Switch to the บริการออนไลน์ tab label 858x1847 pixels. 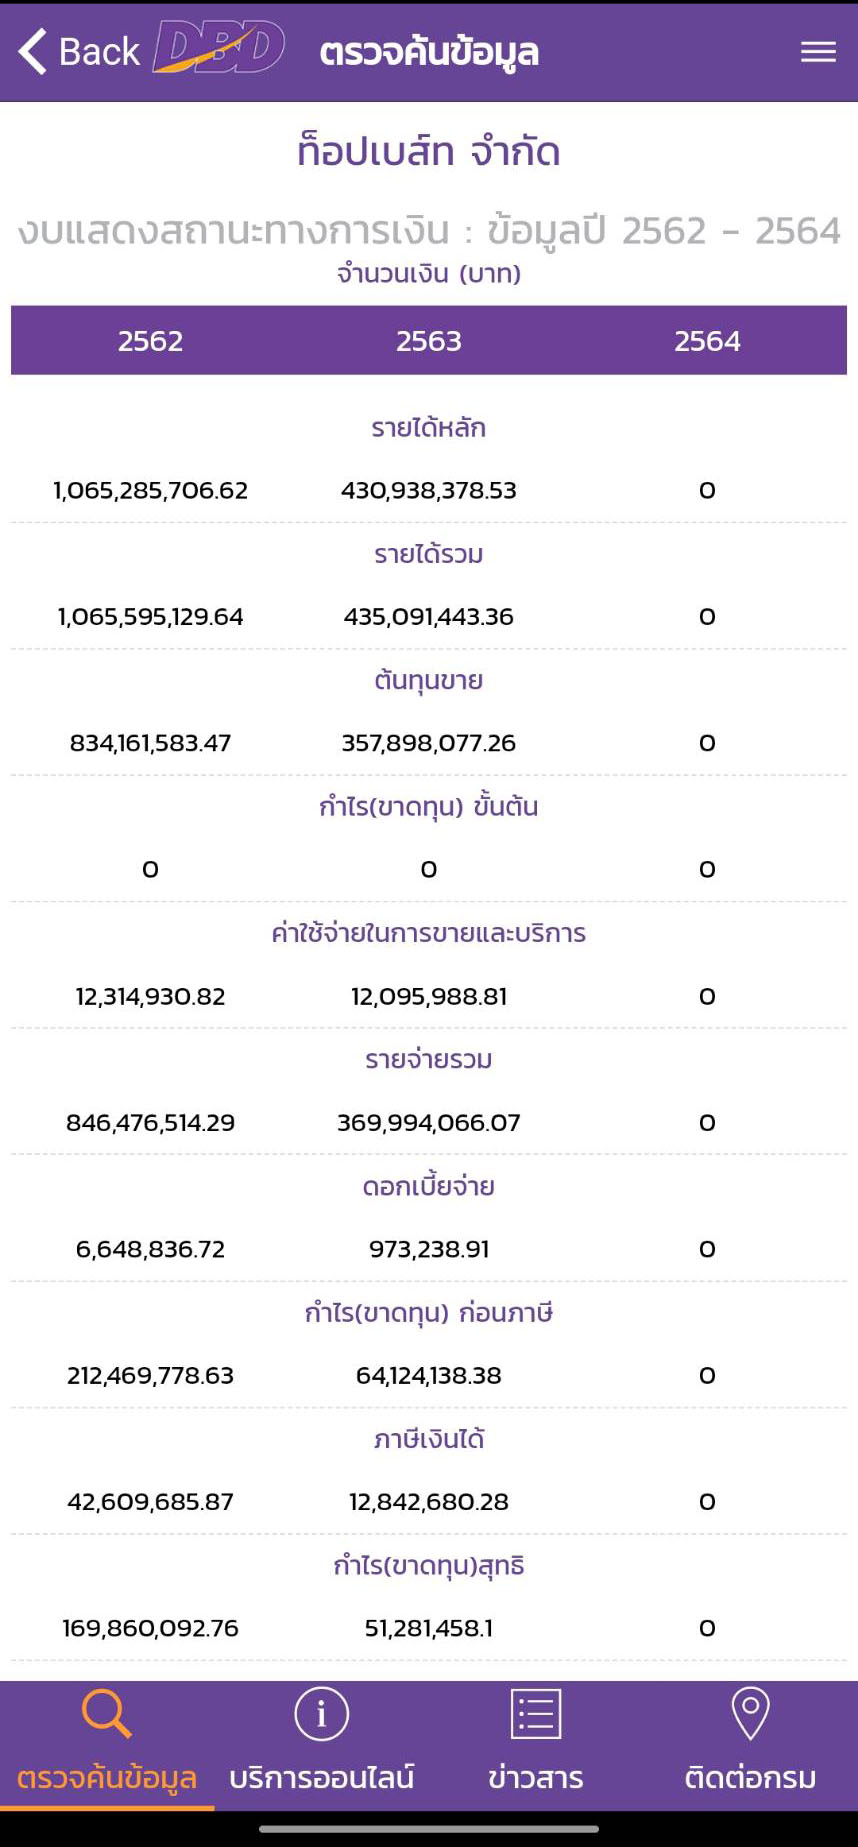321,1777
